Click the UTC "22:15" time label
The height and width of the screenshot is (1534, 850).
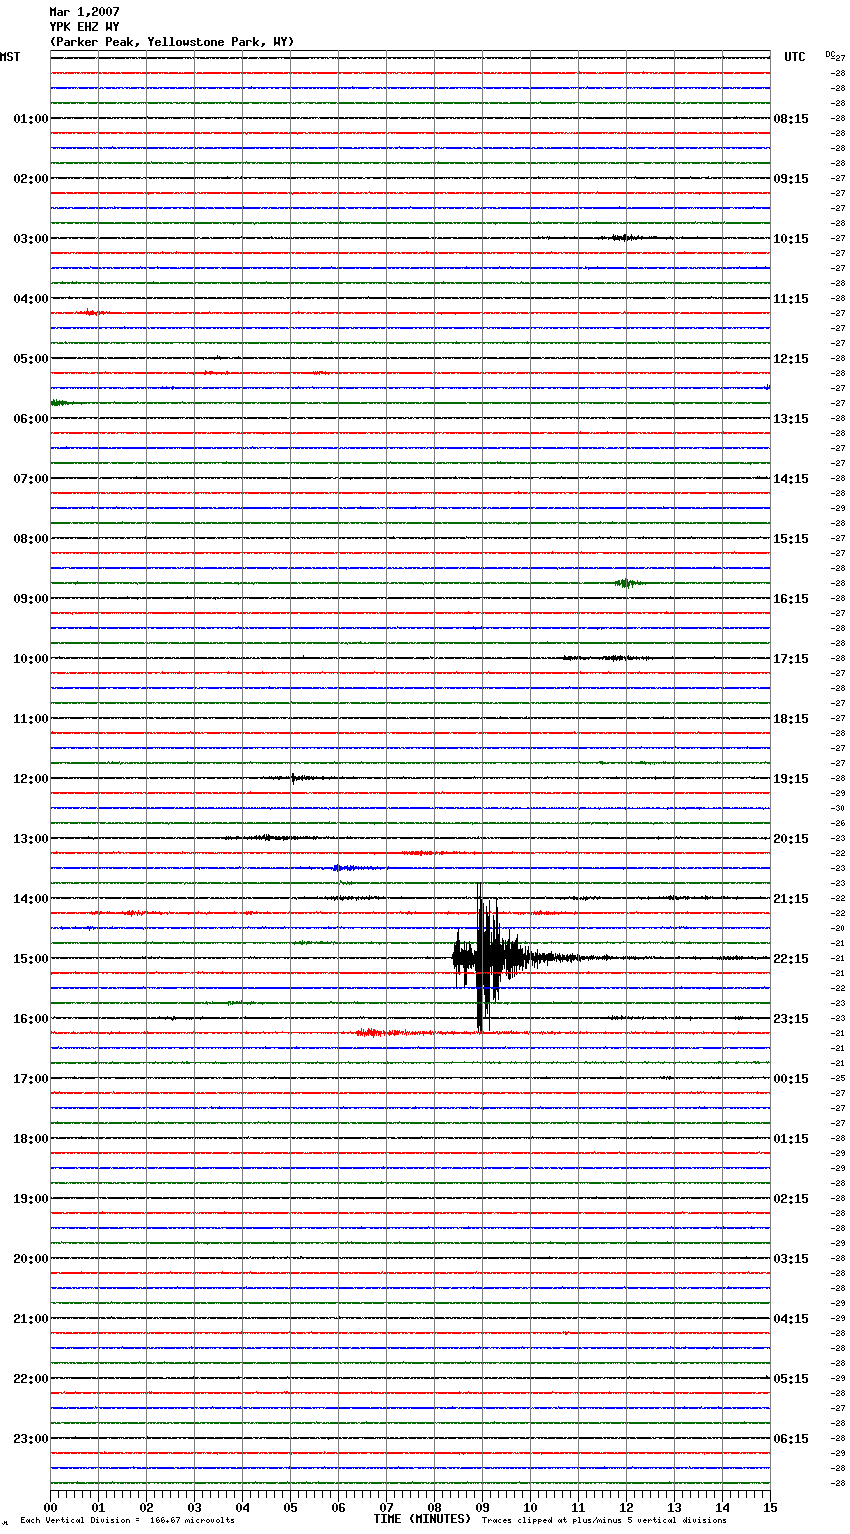(791, 959)
